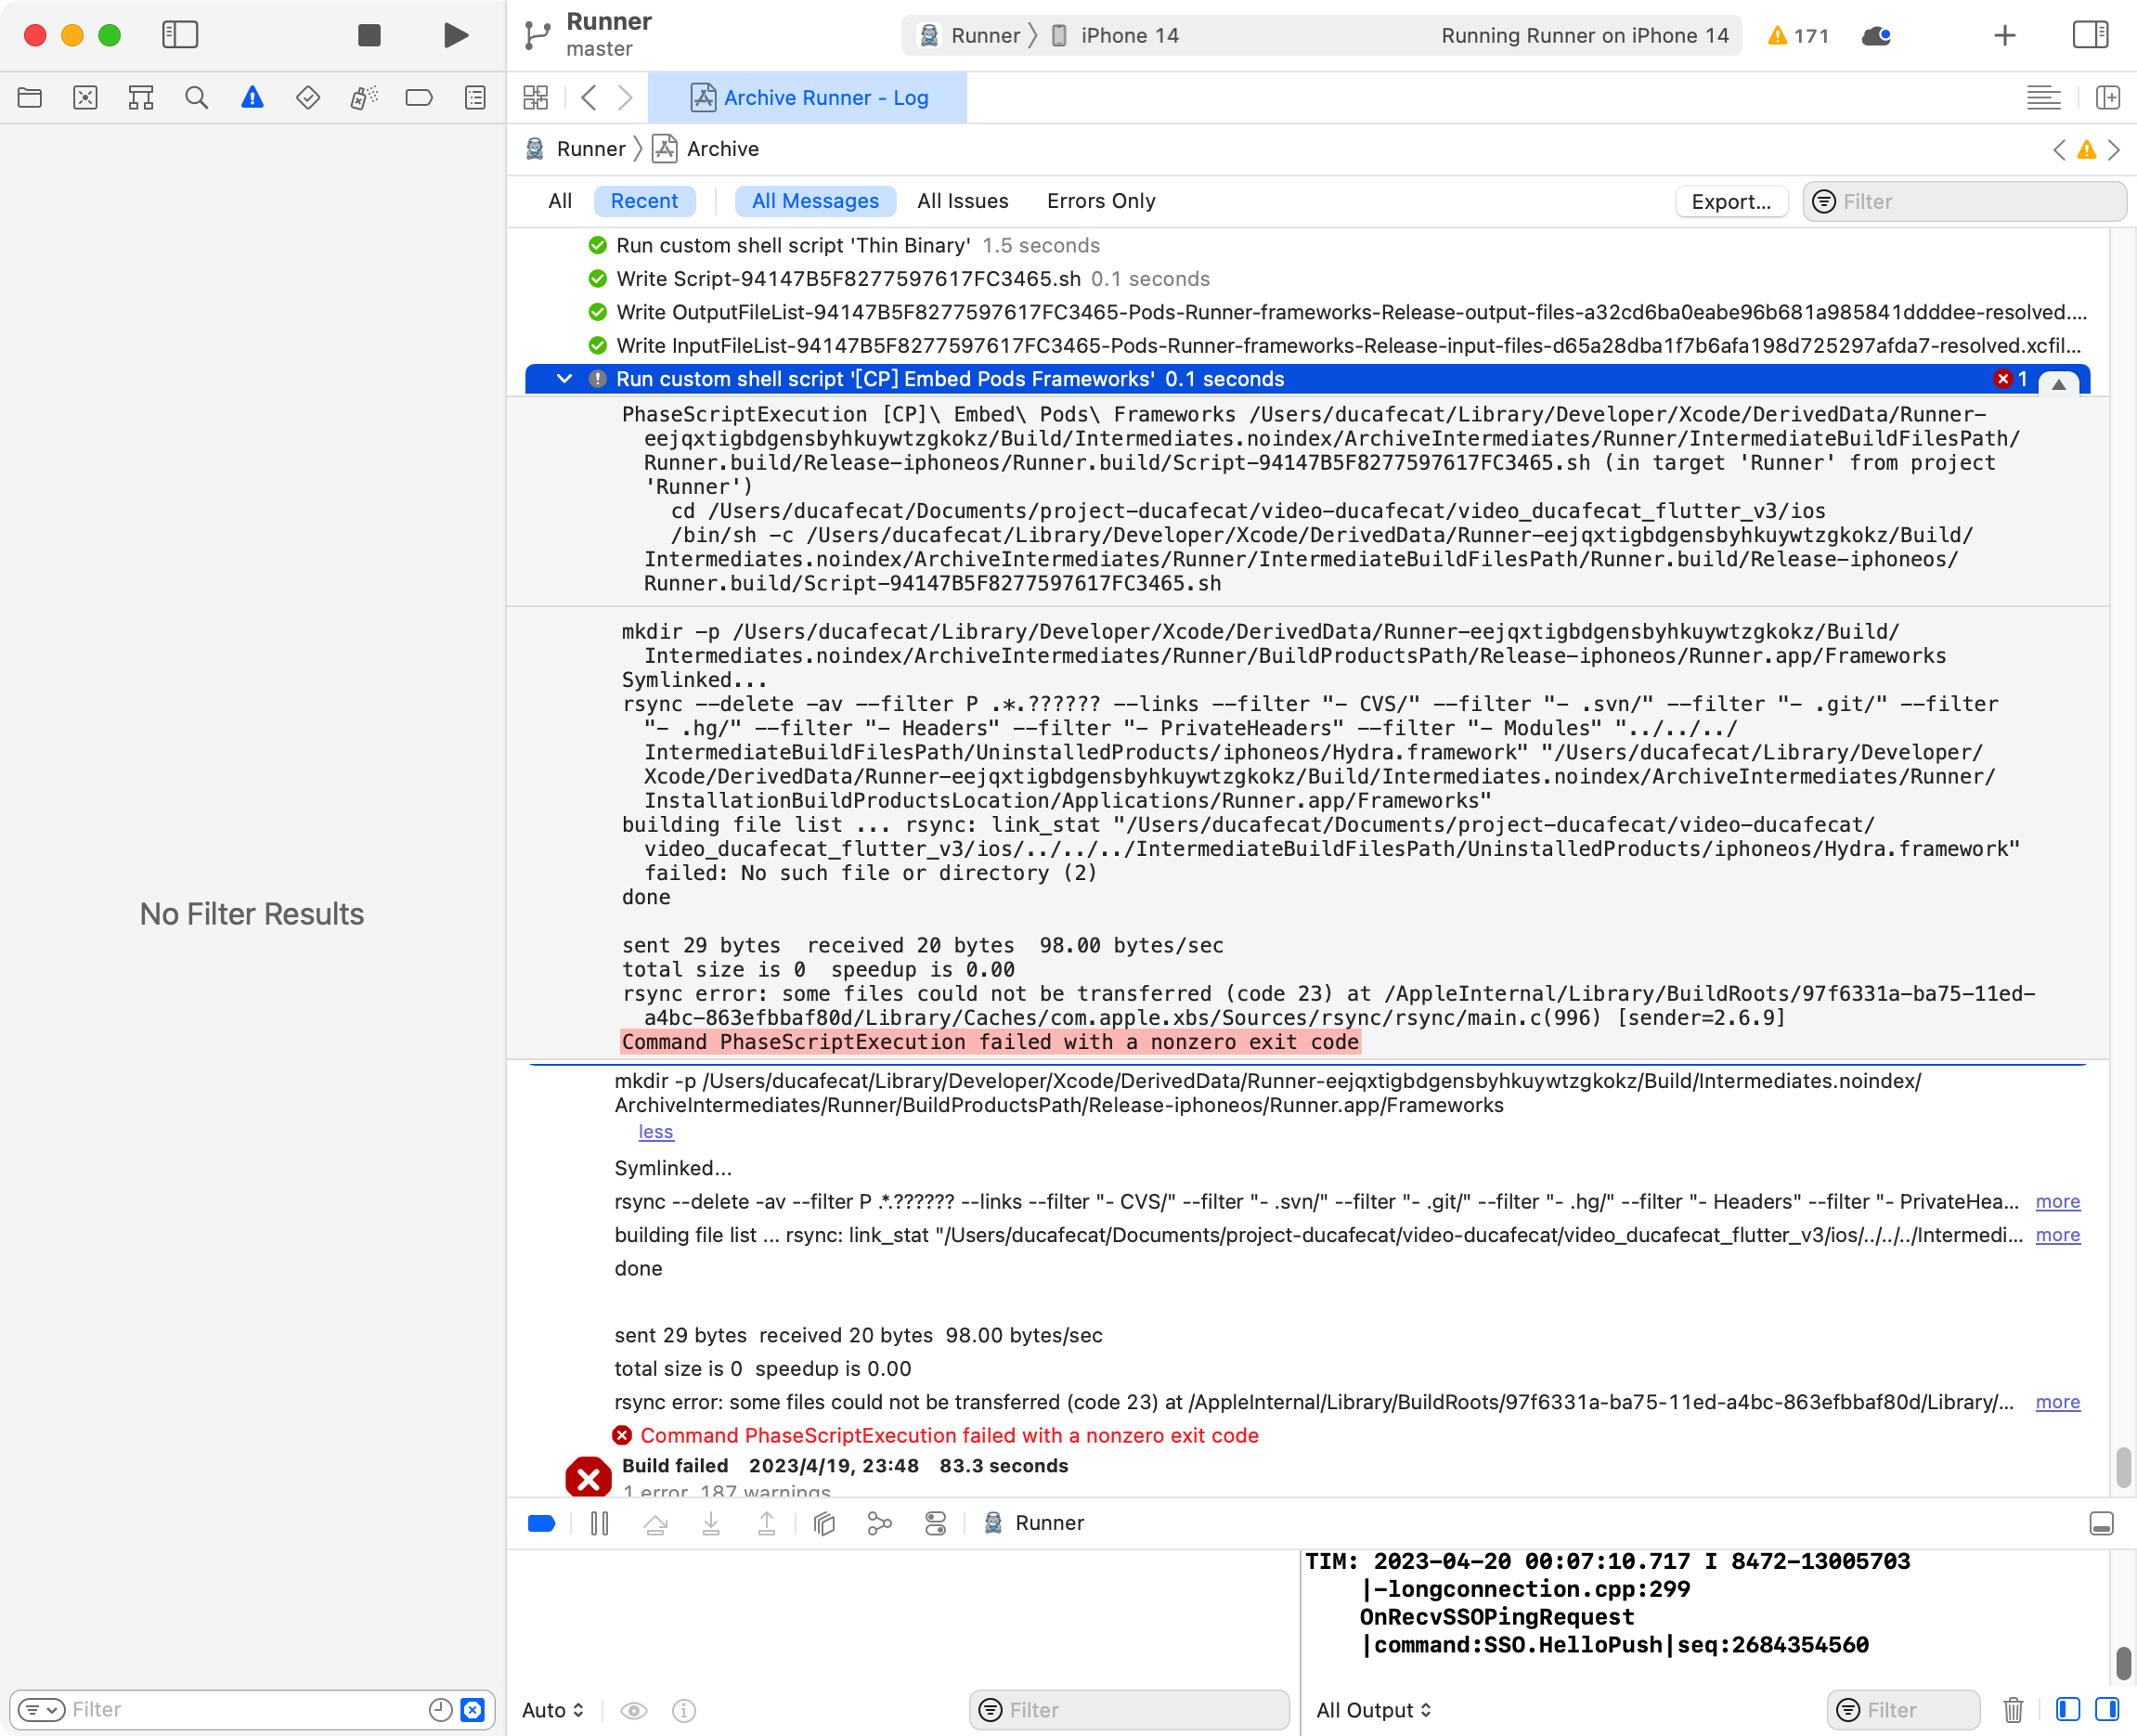
Task: Open the All Output dropdown
Action: 1374,1710
